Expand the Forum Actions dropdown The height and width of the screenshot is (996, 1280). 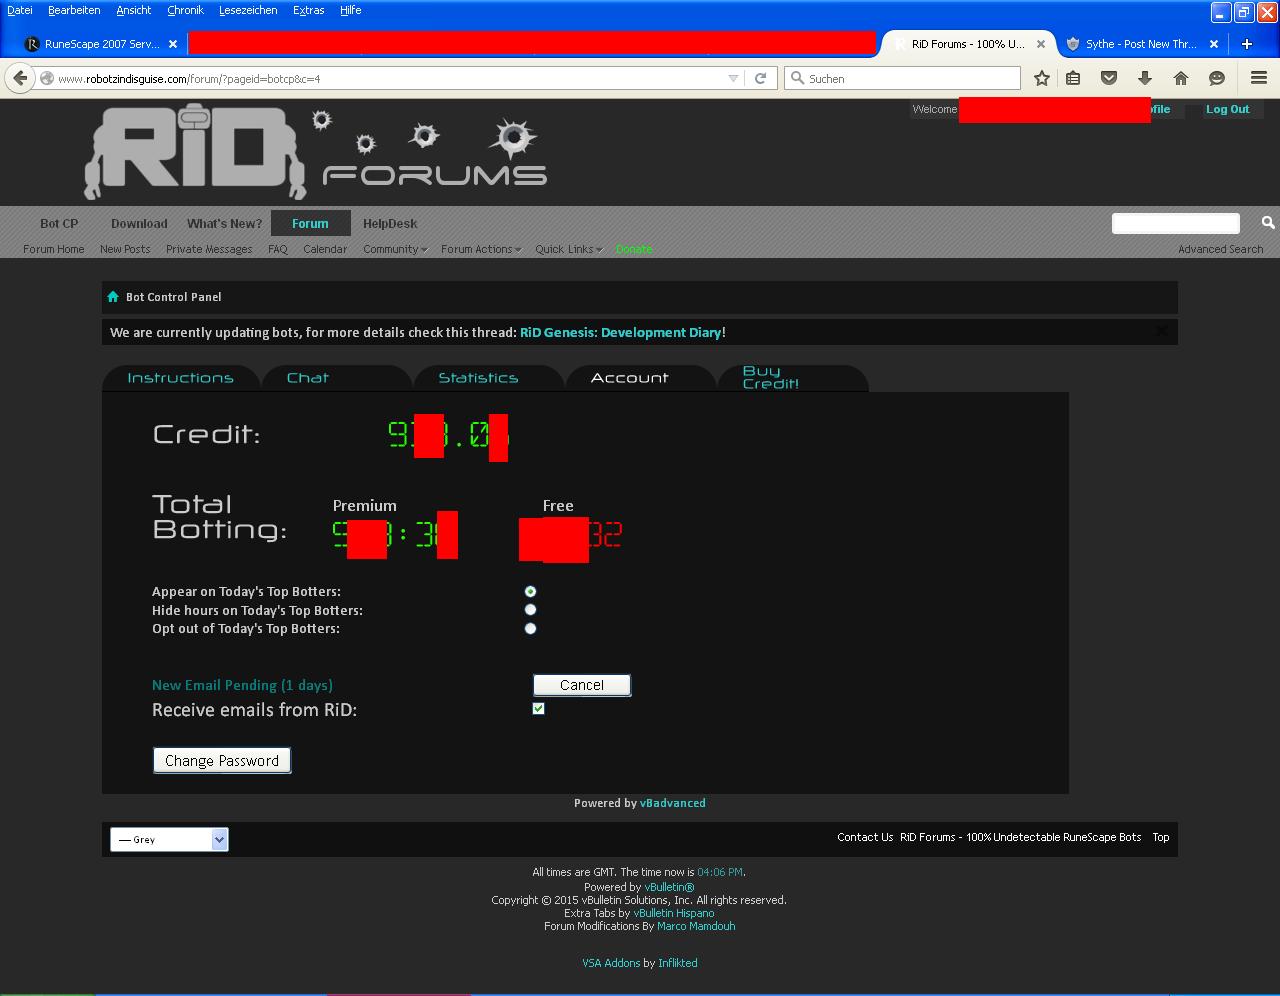pos(480,249)
